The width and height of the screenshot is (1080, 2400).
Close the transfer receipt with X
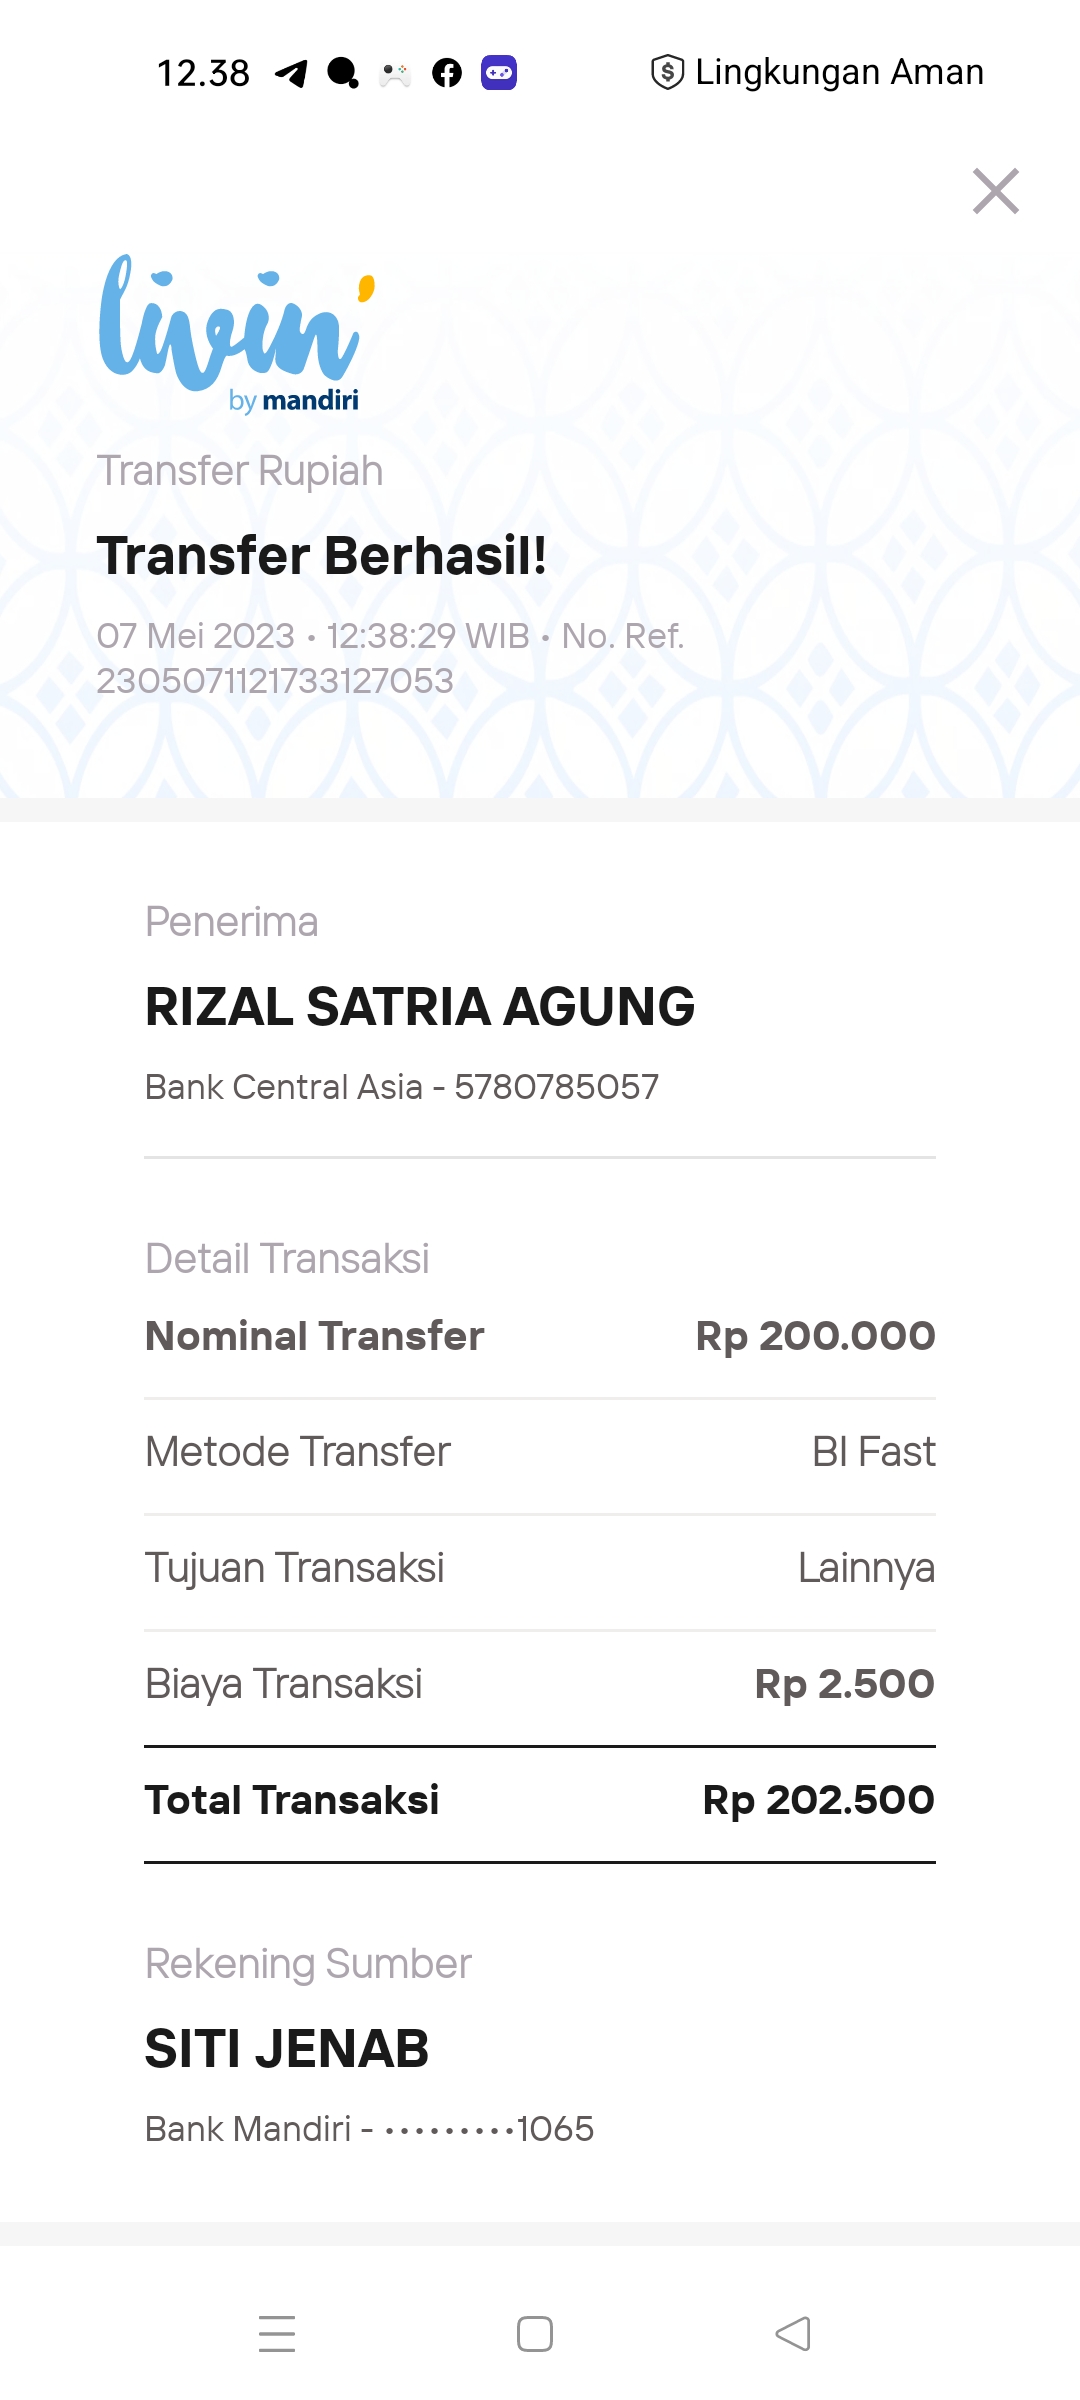tap(995, 191)
